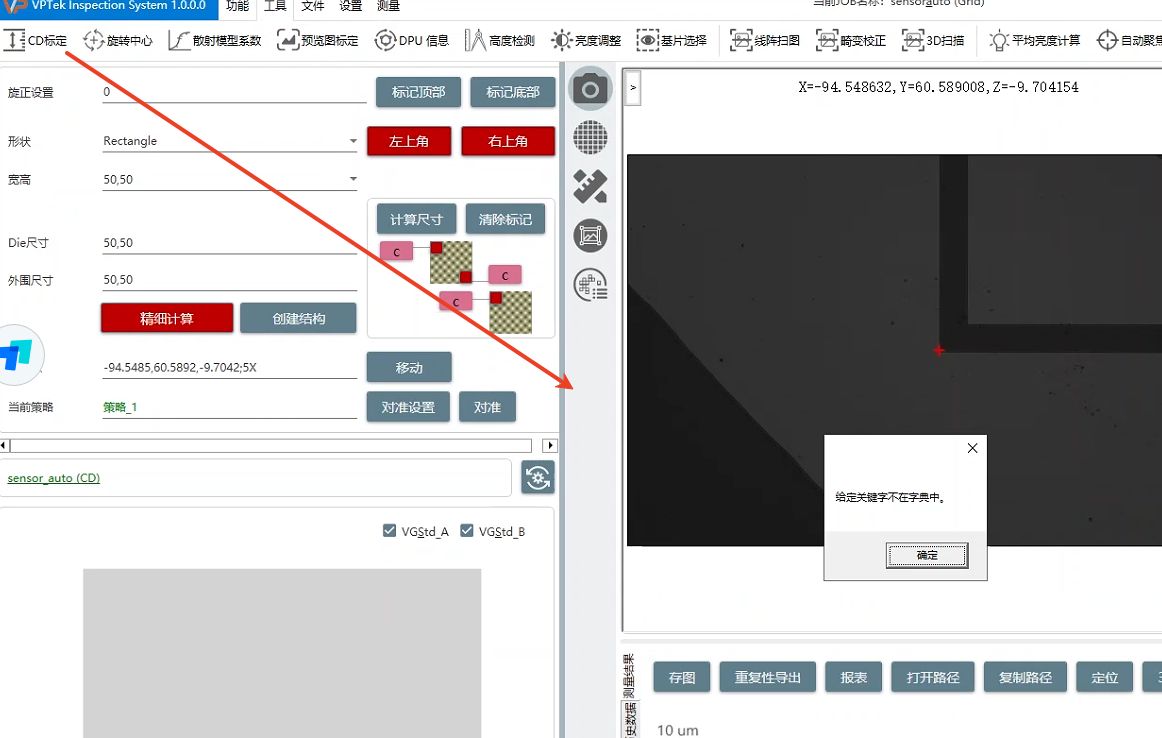This screenshot has width=1162, height=738.
Task: Select the 旋转中心 rotation center tool
Action: pos(119,41)
